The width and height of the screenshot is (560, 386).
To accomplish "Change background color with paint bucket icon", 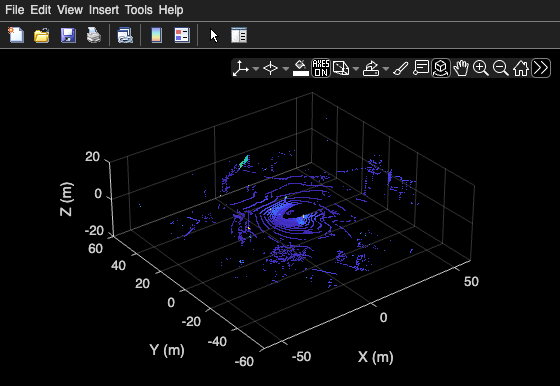I will click(x=301, y=68).
